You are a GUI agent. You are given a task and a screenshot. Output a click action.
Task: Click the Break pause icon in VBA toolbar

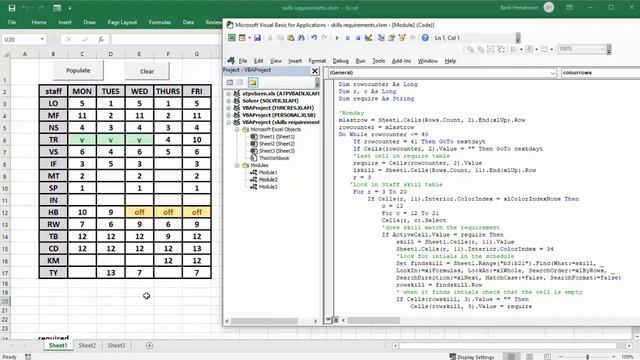tap(347, 38)
